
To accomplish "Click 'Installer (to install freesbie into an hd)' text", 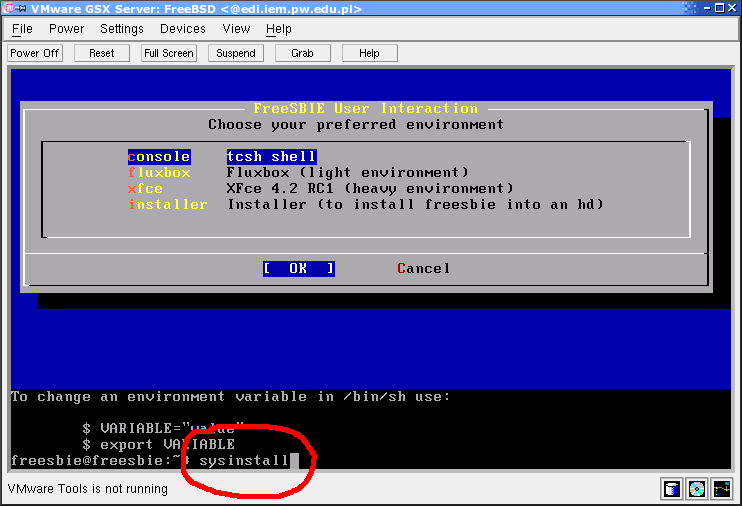I will [415, 204].
